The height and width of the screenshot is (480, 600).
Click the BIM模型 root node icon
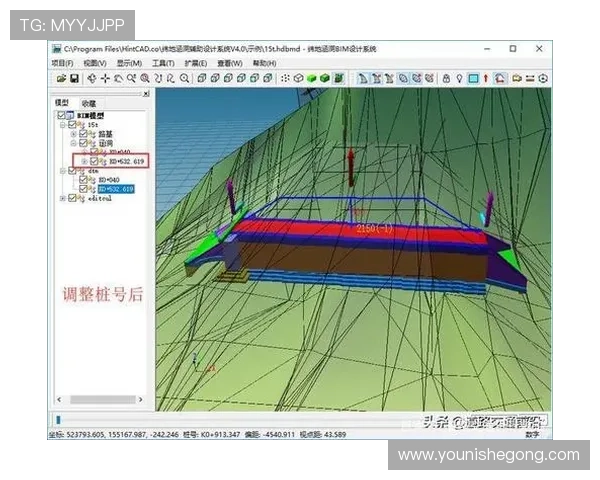point(70,115)
